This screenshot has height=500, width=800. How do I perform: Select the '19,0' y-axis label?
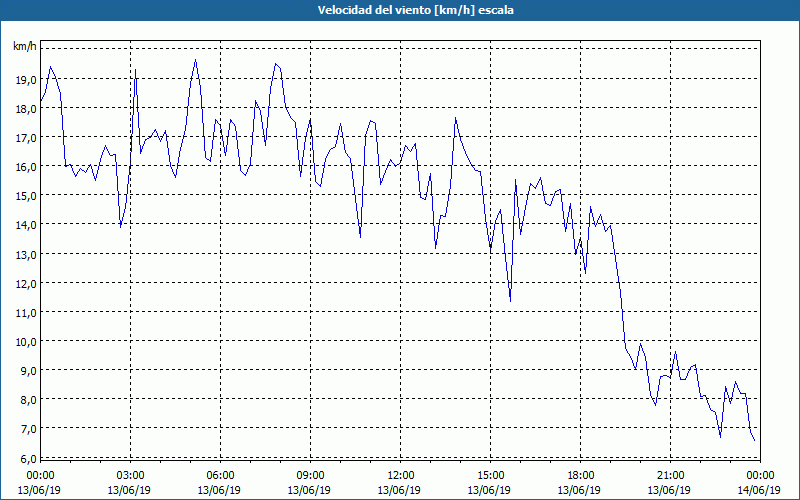coord(26,80)
